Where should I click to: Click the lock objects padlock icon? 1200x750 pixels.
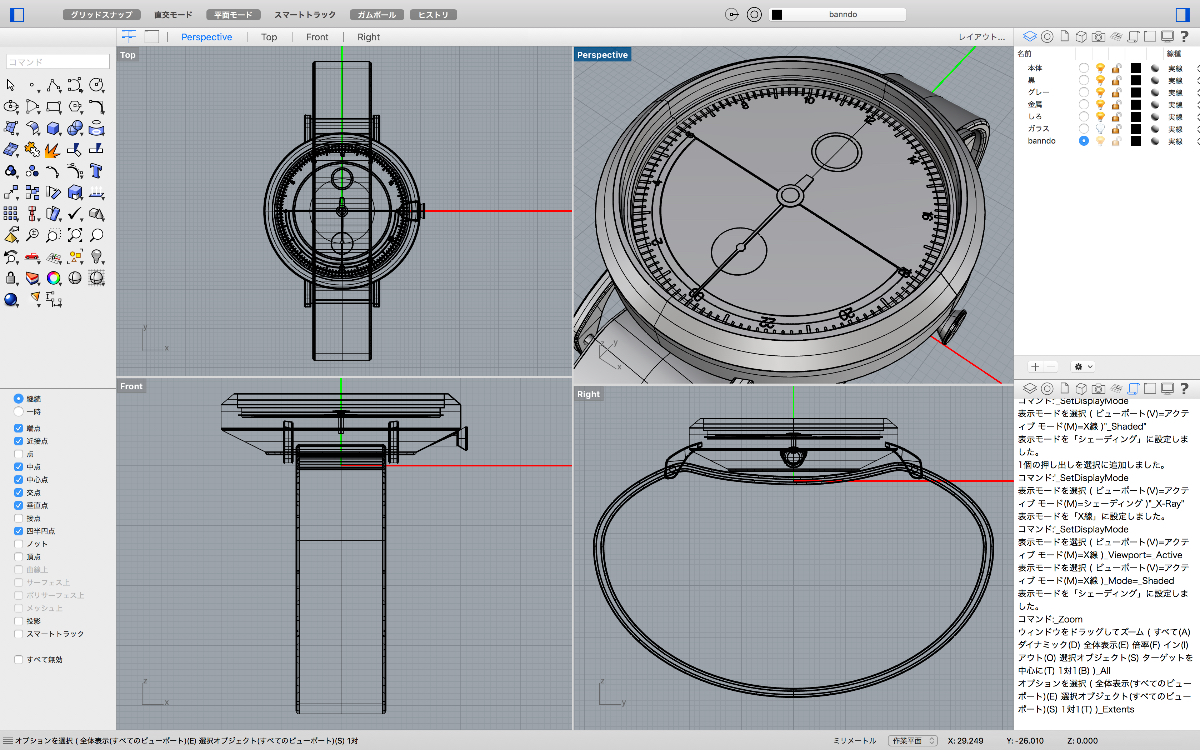pos(12,278)
